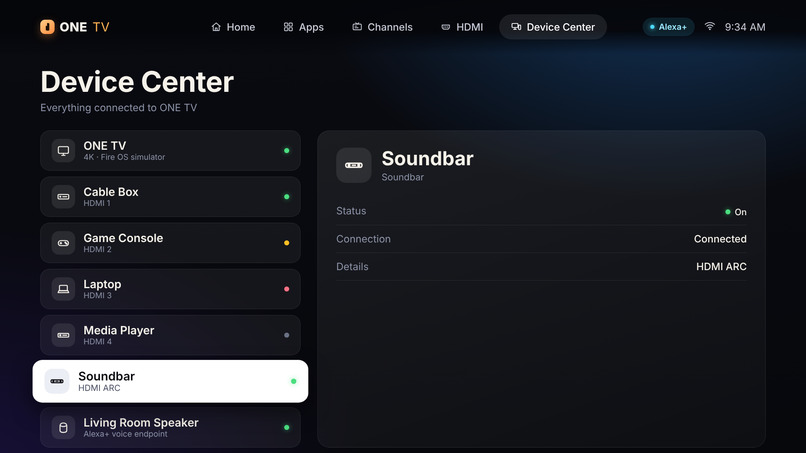Click the HDMI port icon

[x=446, y=27]
